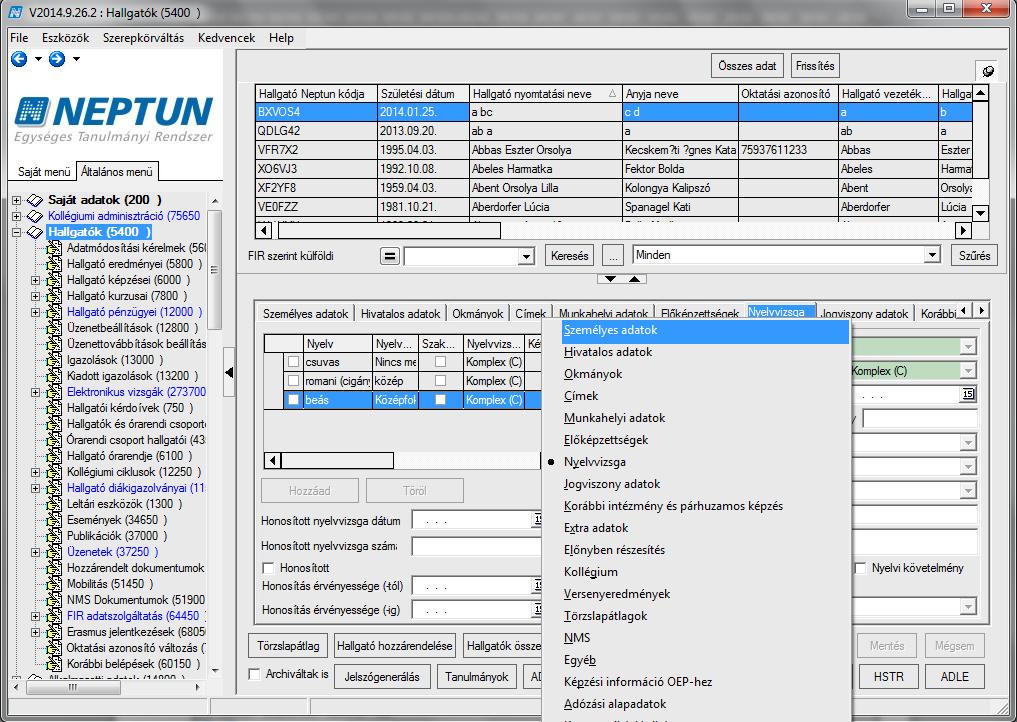Select the Abeles Harmatka table row
The height and width of the screenshot is (722, 1017).
pyautogui.click(x=614, y=169)
